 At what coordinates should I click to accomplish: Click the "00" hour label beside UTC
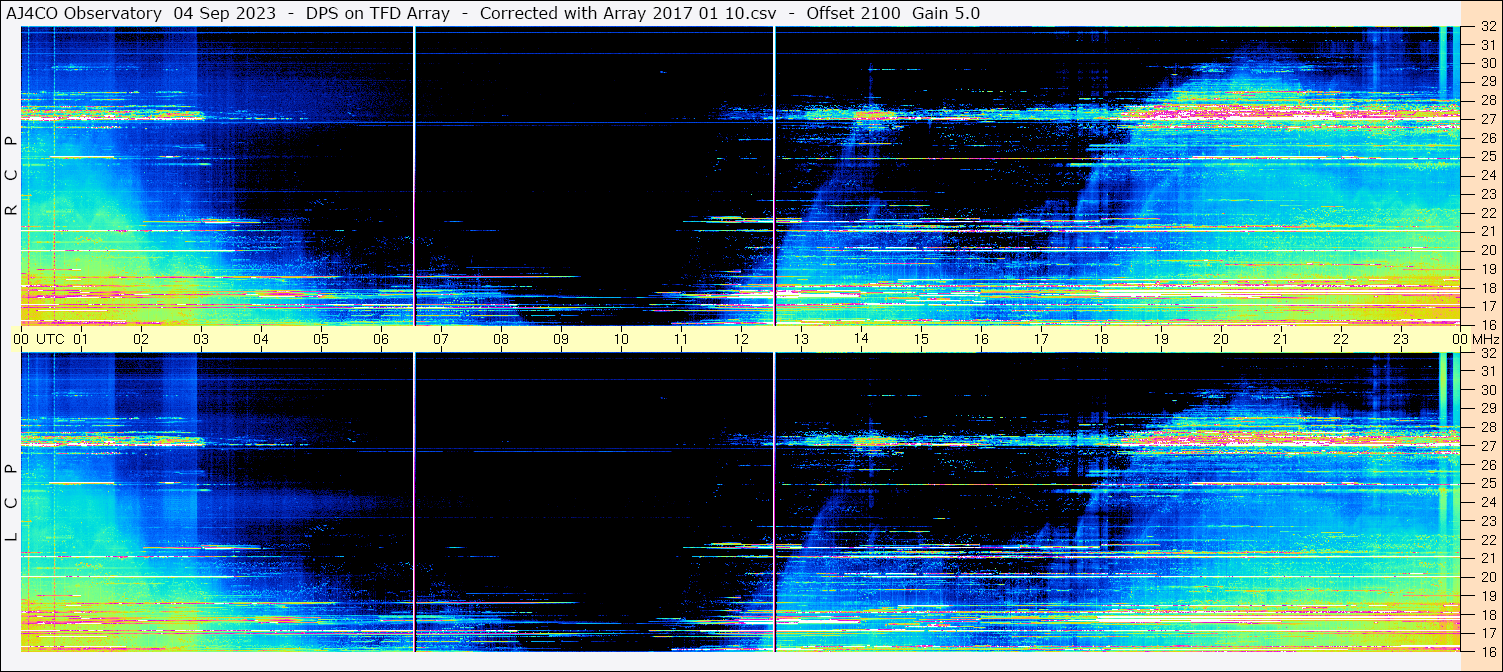click(21, 339)
